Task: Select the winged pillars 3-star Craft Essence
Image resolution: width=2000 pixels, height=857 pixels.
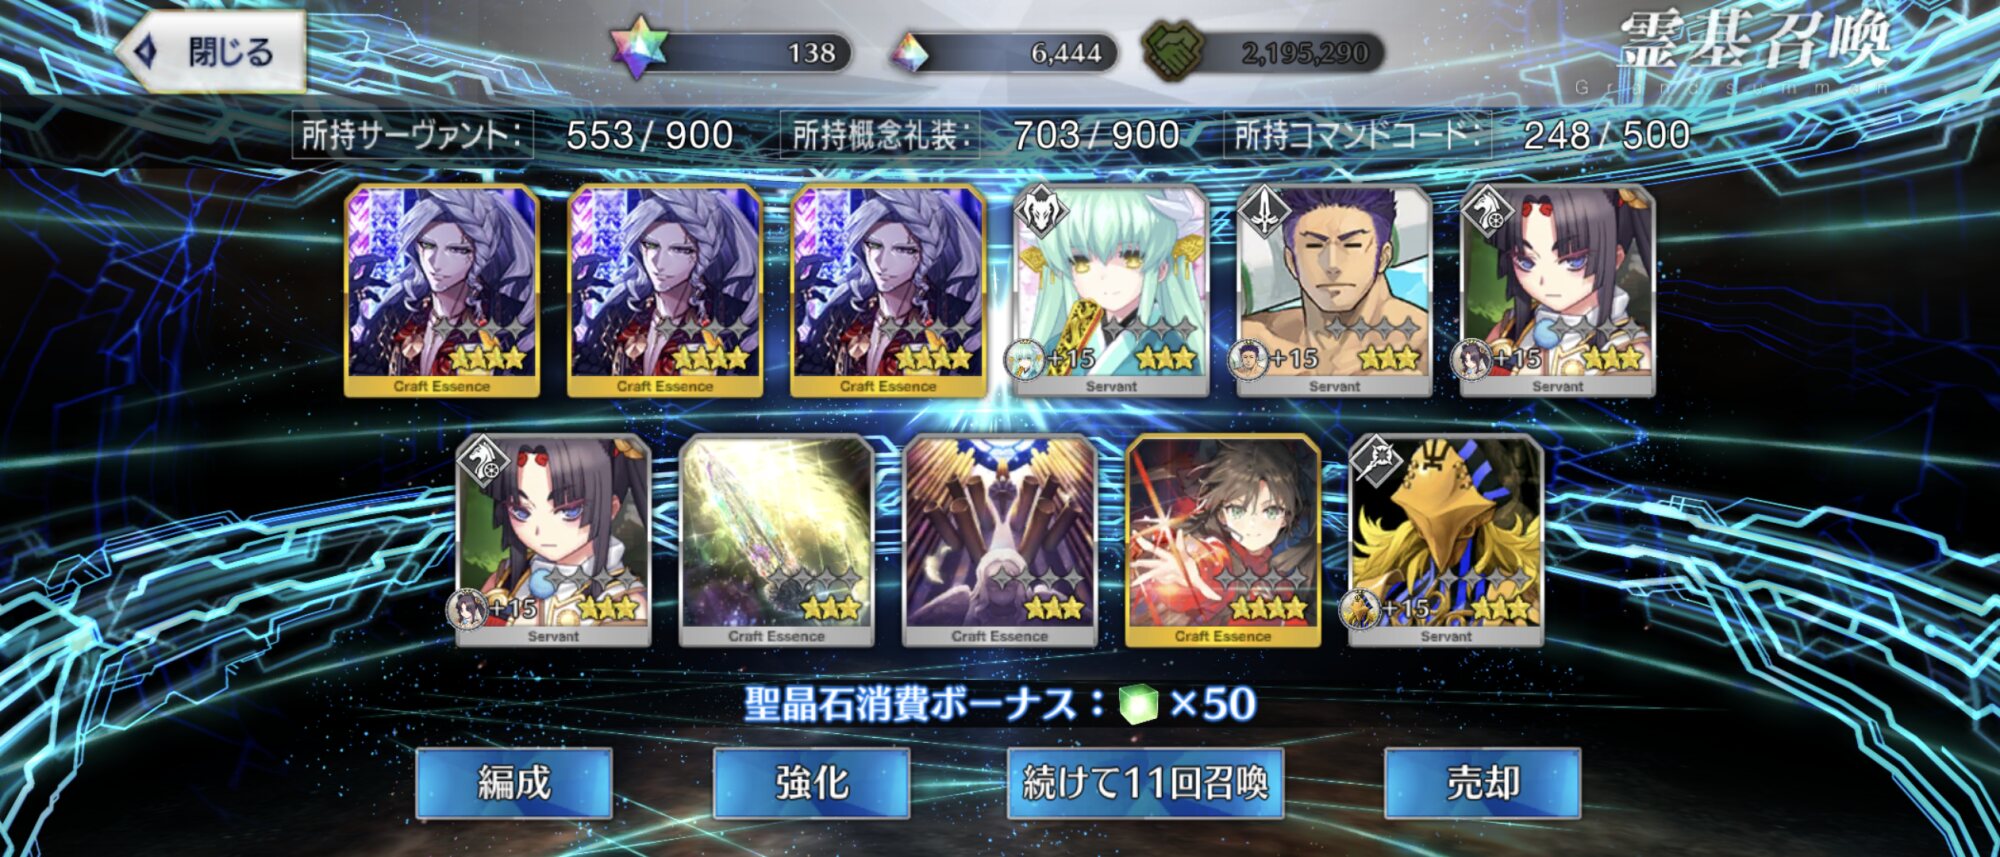Action: [999, 541]
